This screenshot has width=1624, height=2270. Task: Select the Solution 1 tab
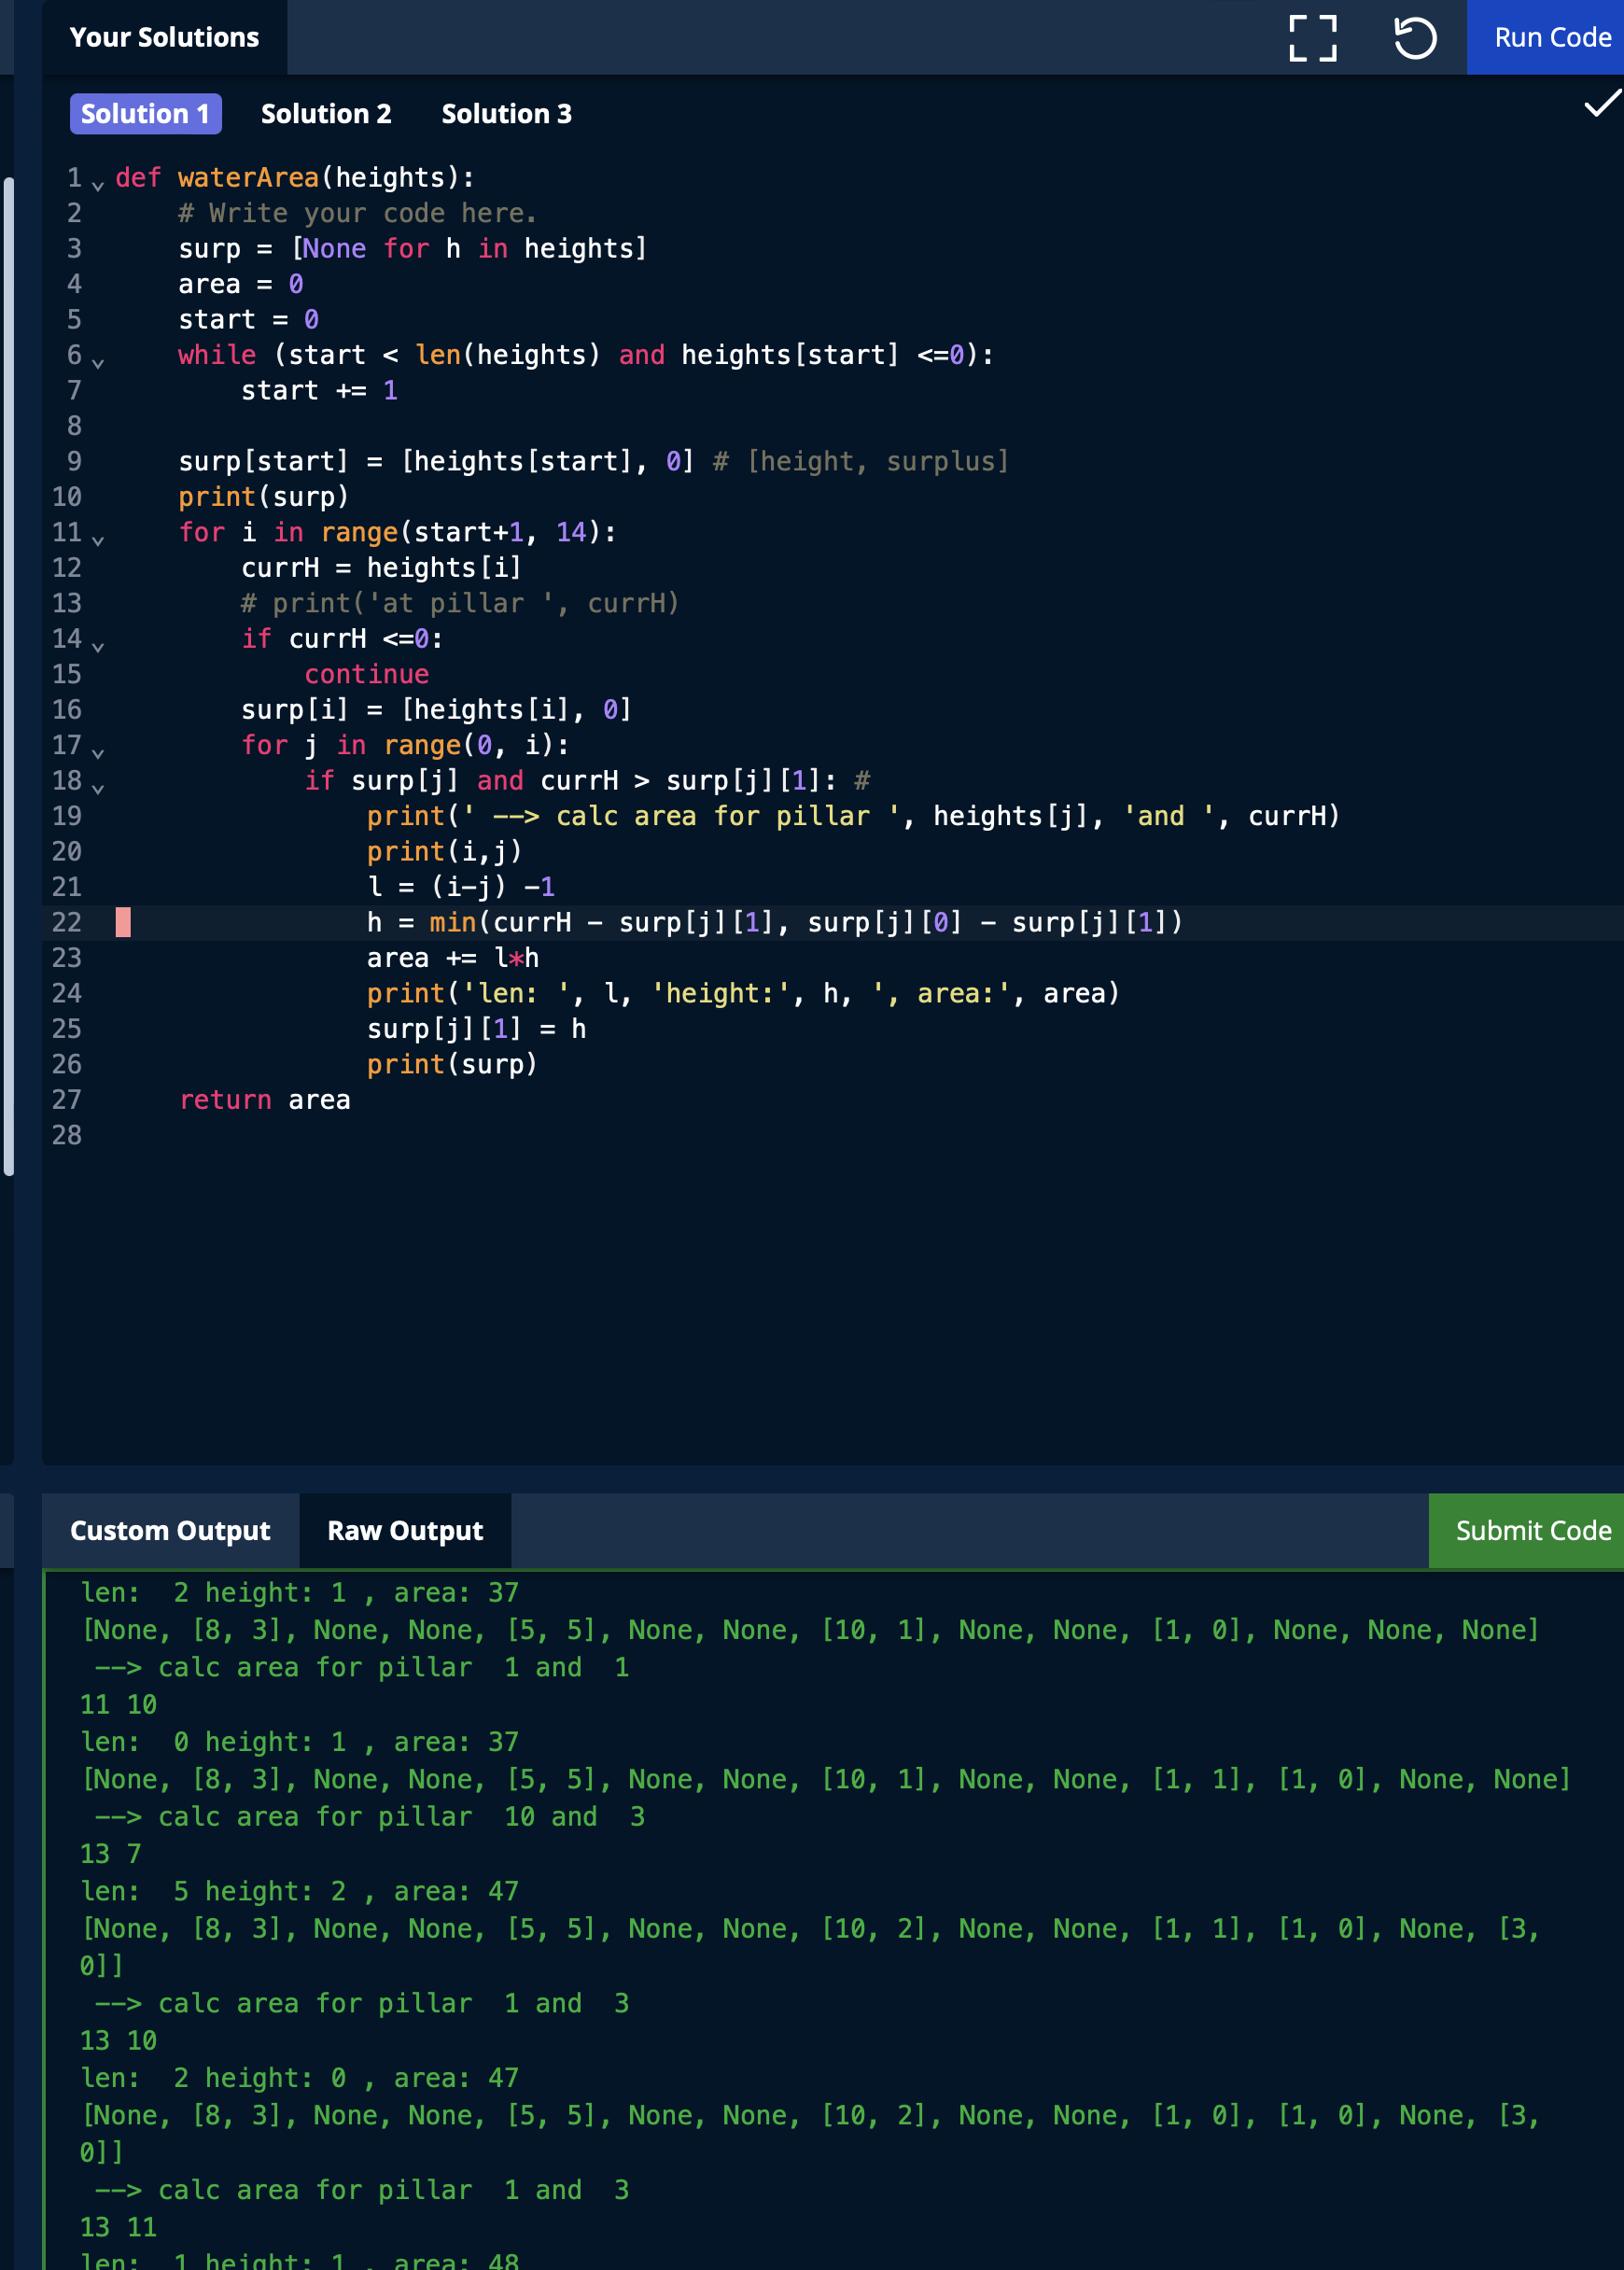tap(145, 114)
